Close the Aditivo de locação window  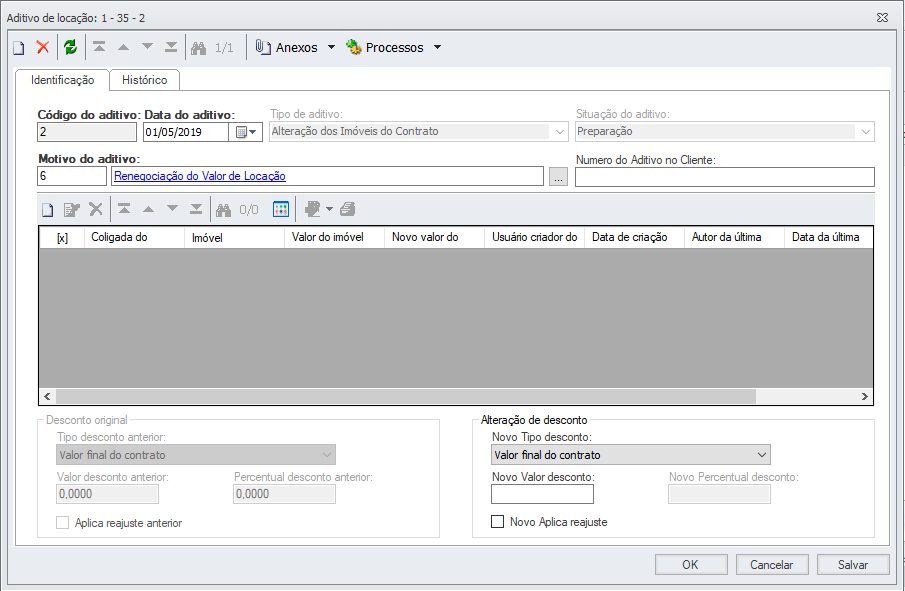point(882,18)
